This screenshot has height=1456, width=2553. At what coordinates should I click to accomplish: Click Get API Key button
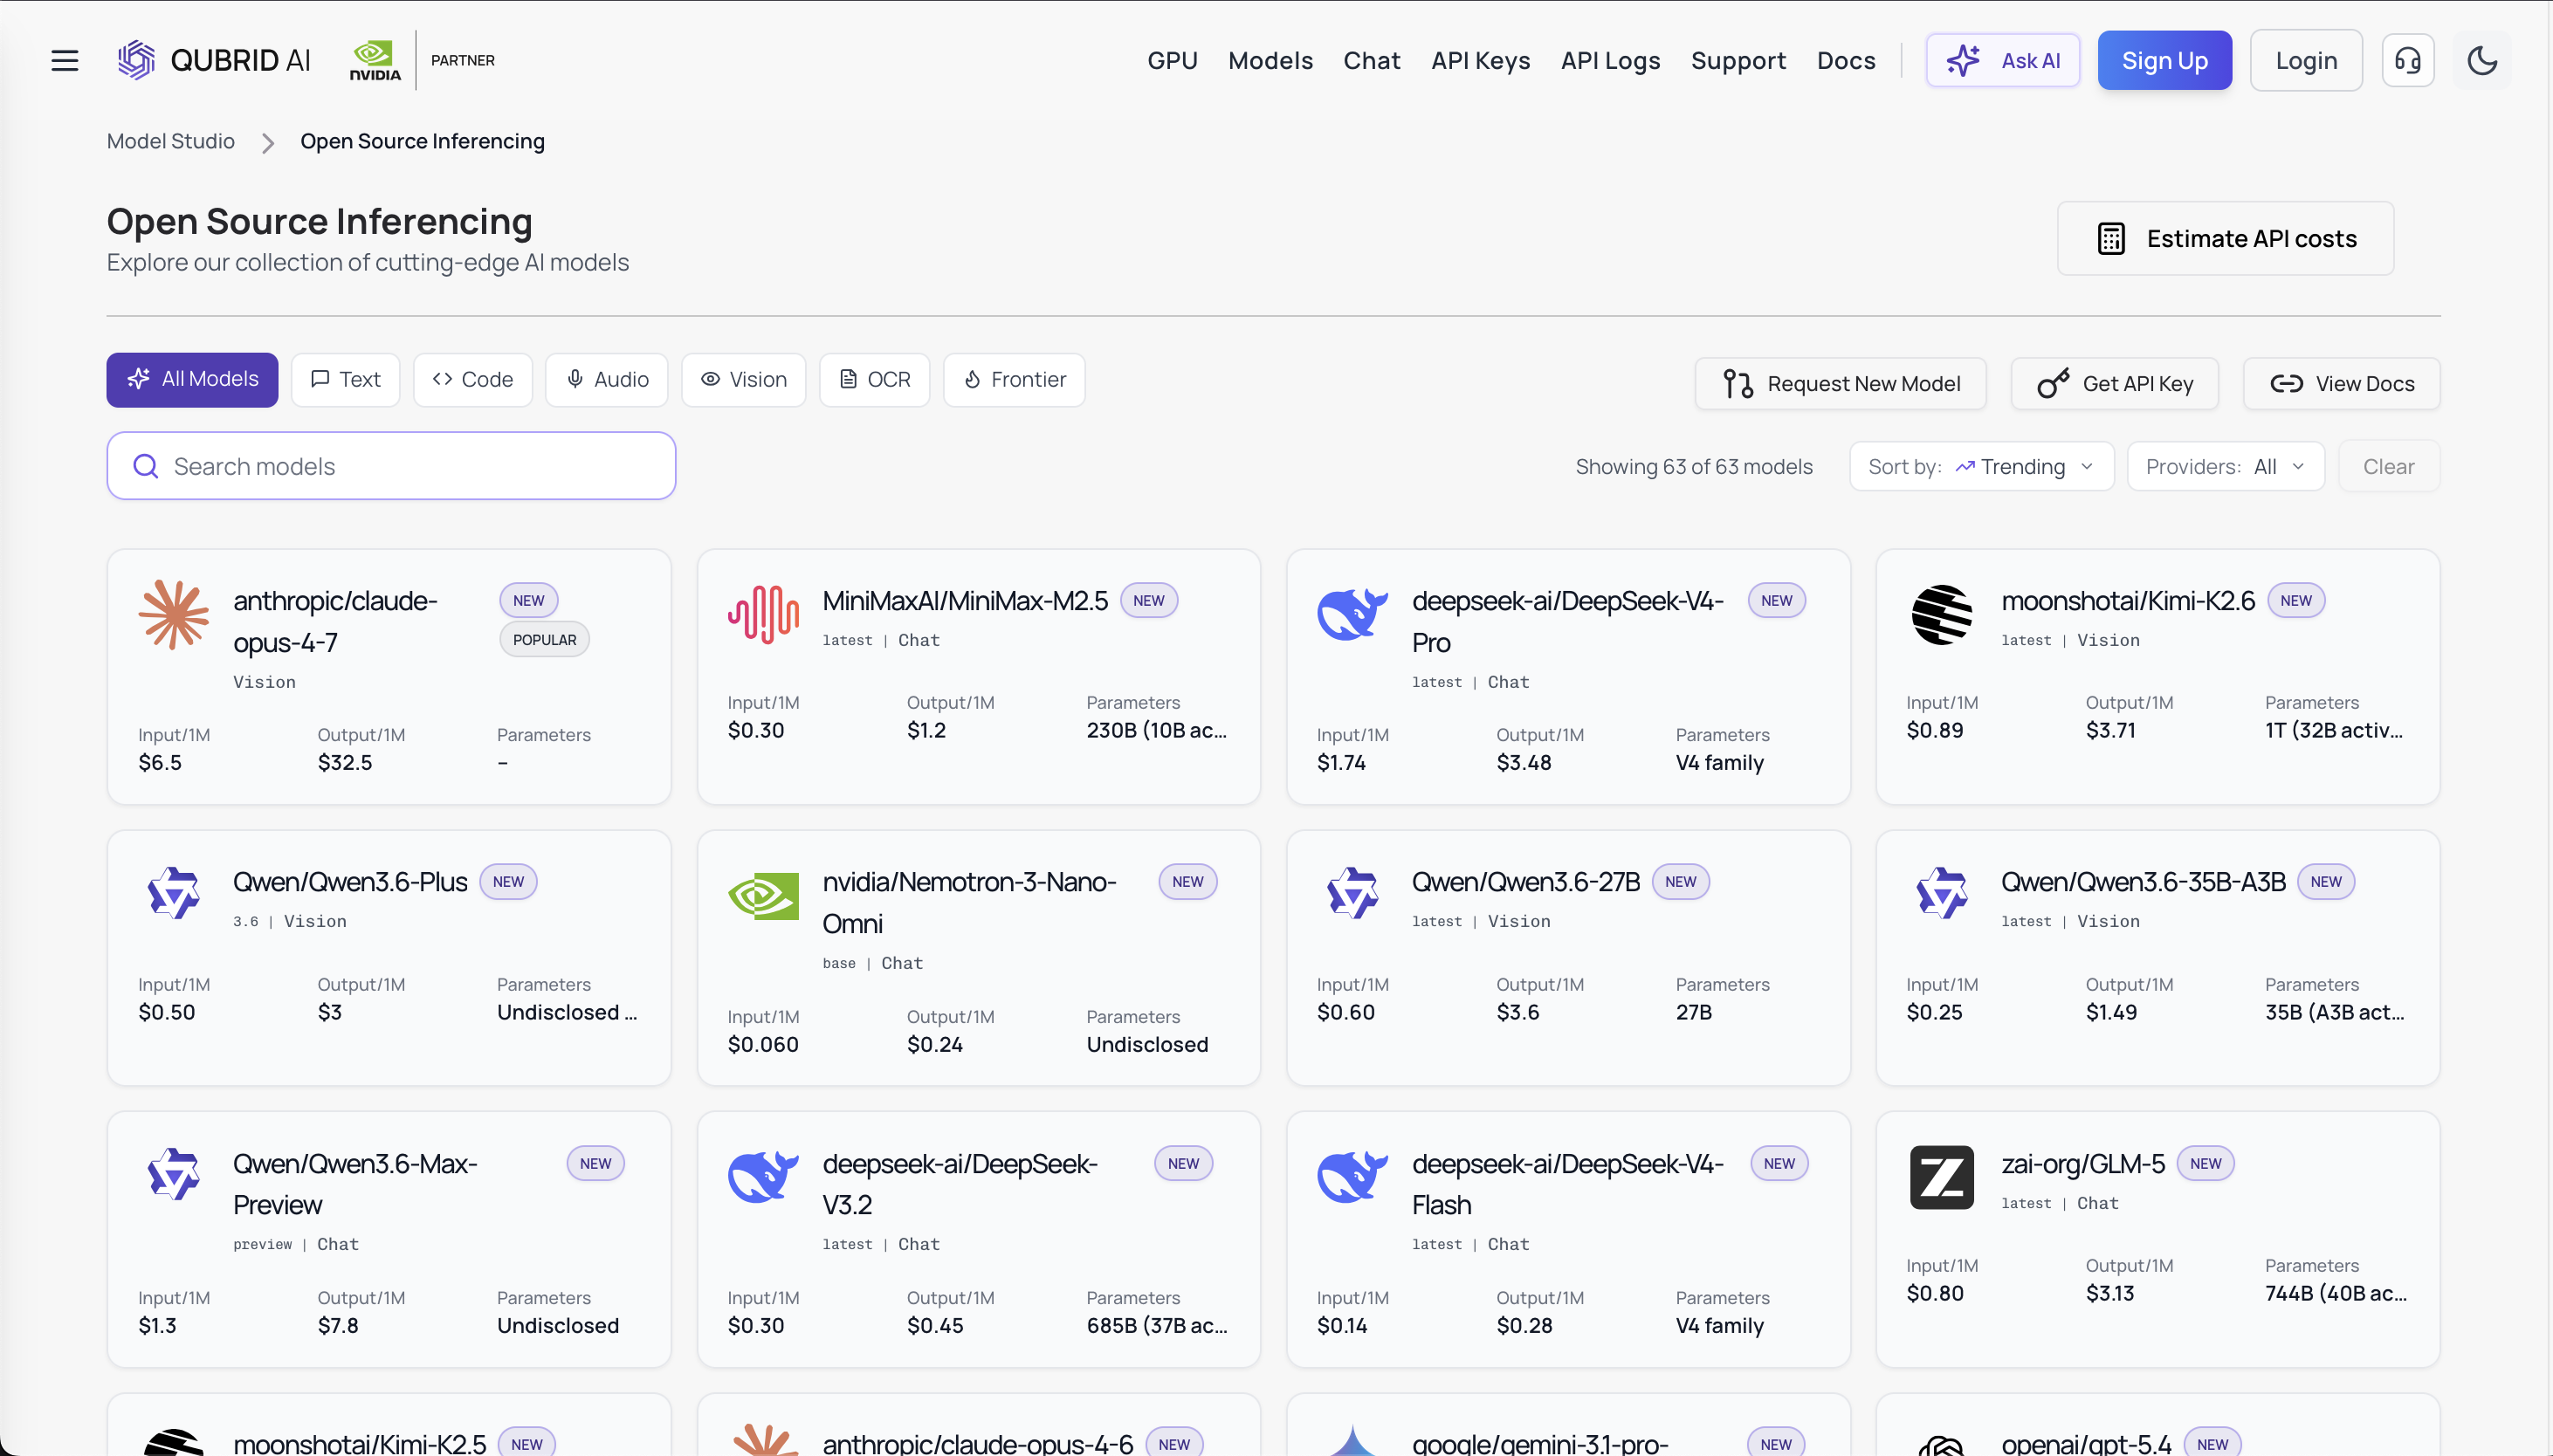[2114, 383]
